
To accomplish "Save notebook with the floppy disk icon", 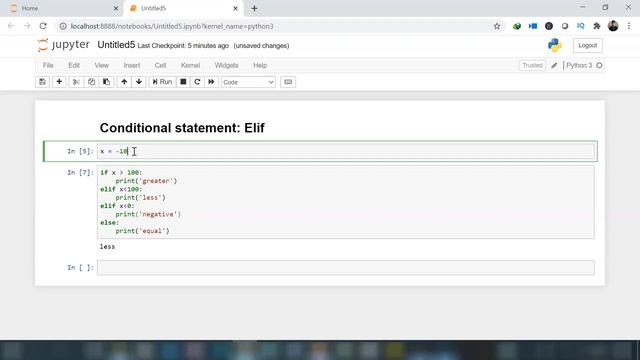I will [x=42, y=82].
